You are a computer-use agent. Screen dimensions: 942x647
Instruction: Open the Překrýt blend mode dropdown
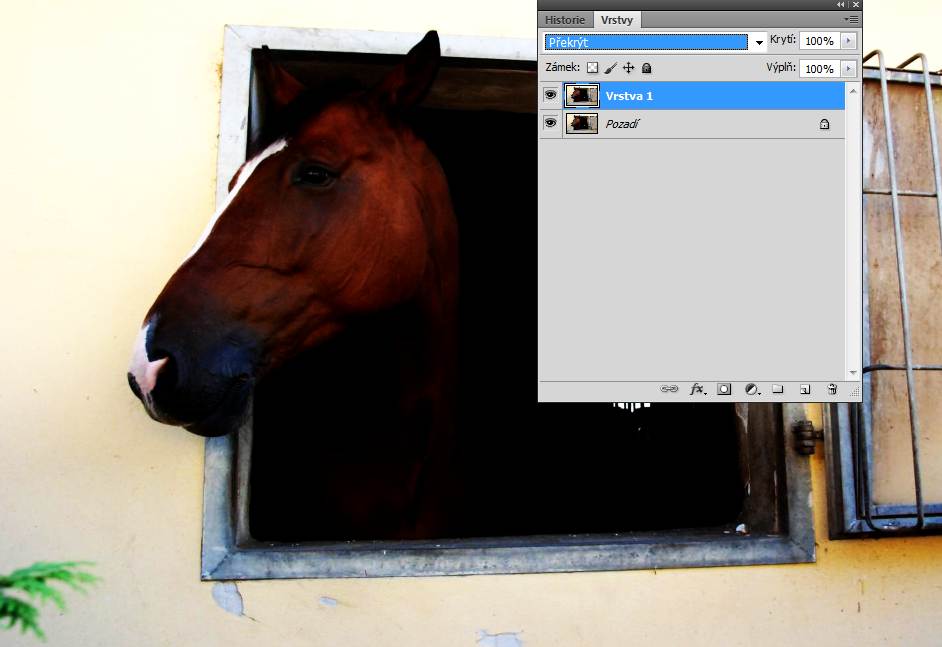click(x=760, y=42)
